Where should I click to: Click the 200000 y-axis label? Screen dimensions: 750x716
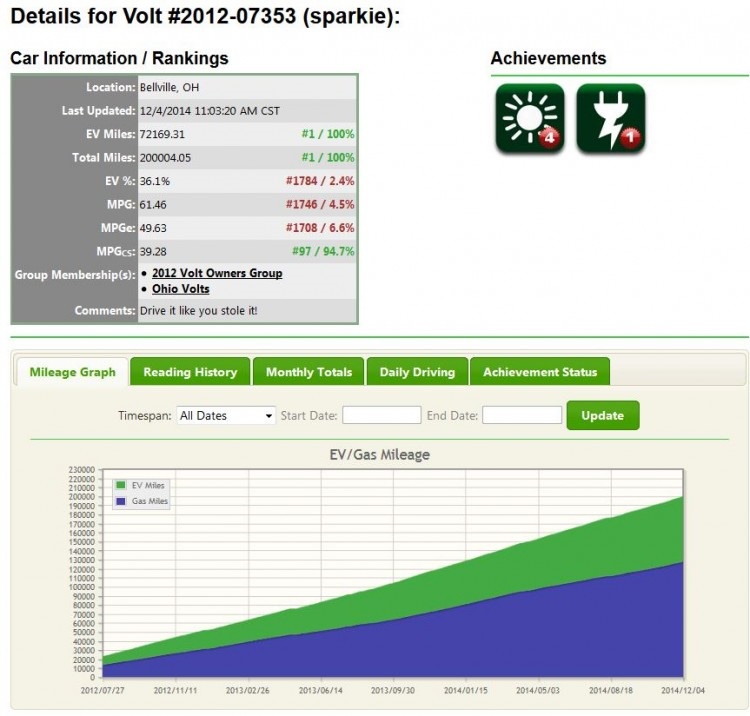point(82,497)
